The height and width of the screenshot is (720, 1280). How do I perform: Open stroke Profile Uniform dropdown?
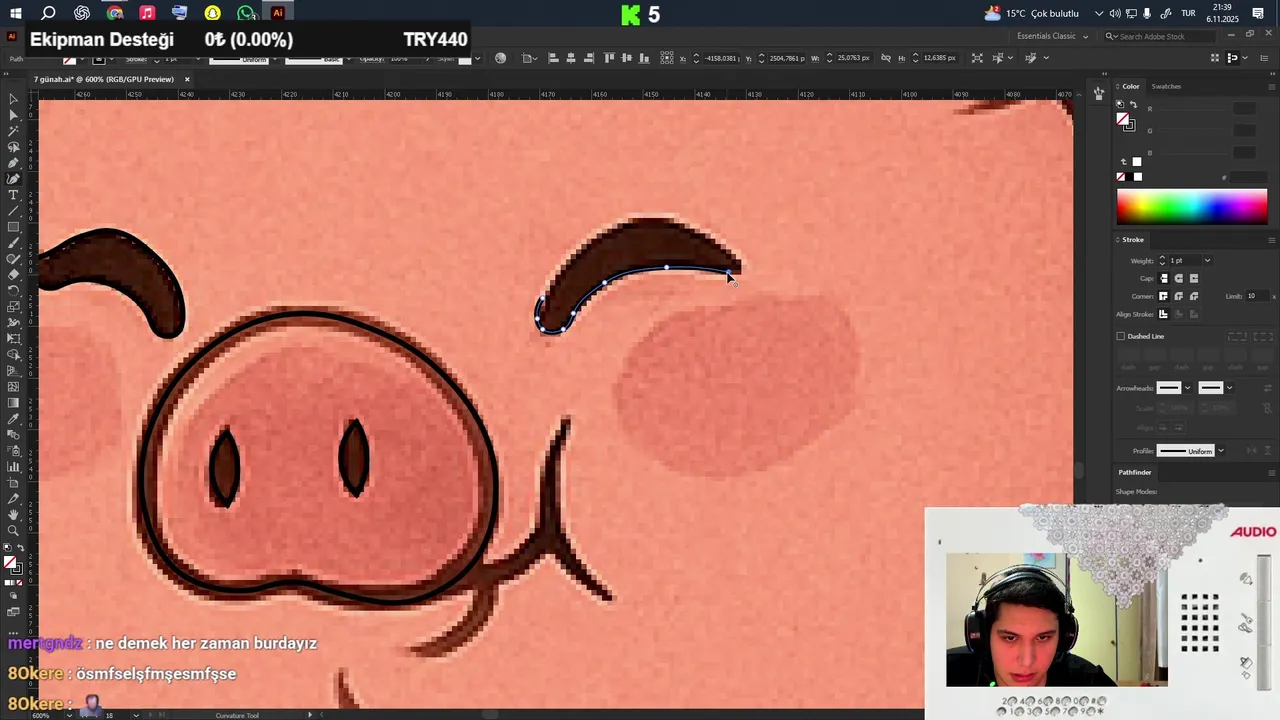coord(1220,451)
